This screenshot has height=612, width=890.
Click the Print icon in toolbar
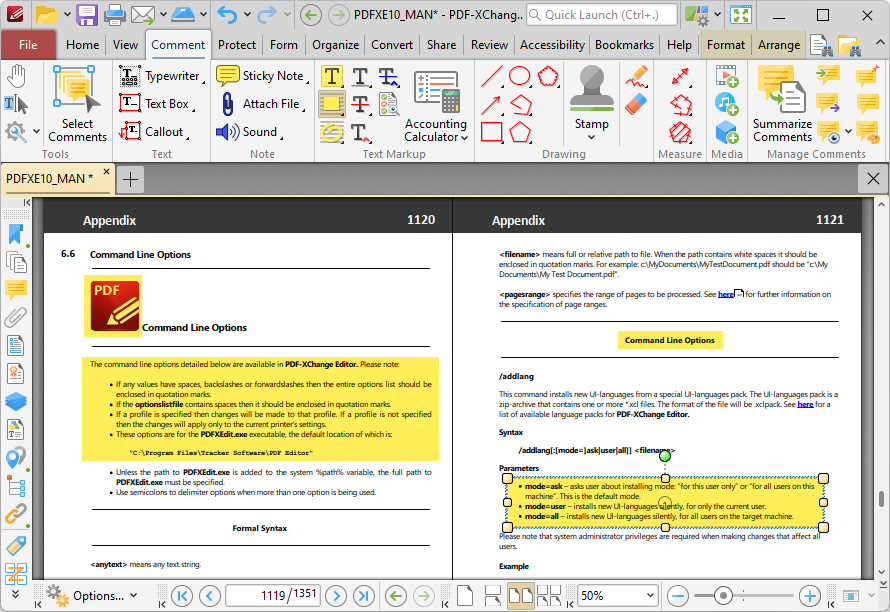(114, 15)
